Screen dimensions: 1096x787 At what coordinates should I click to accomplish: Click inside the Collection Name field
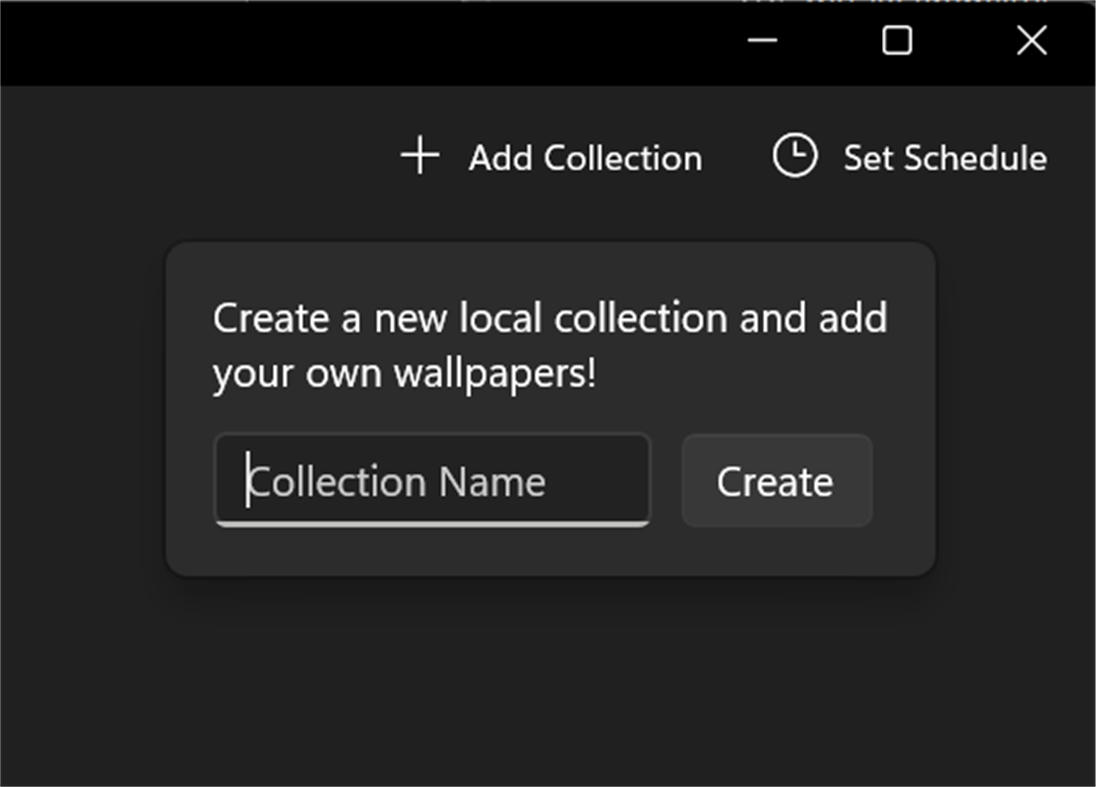coord(432,481)
